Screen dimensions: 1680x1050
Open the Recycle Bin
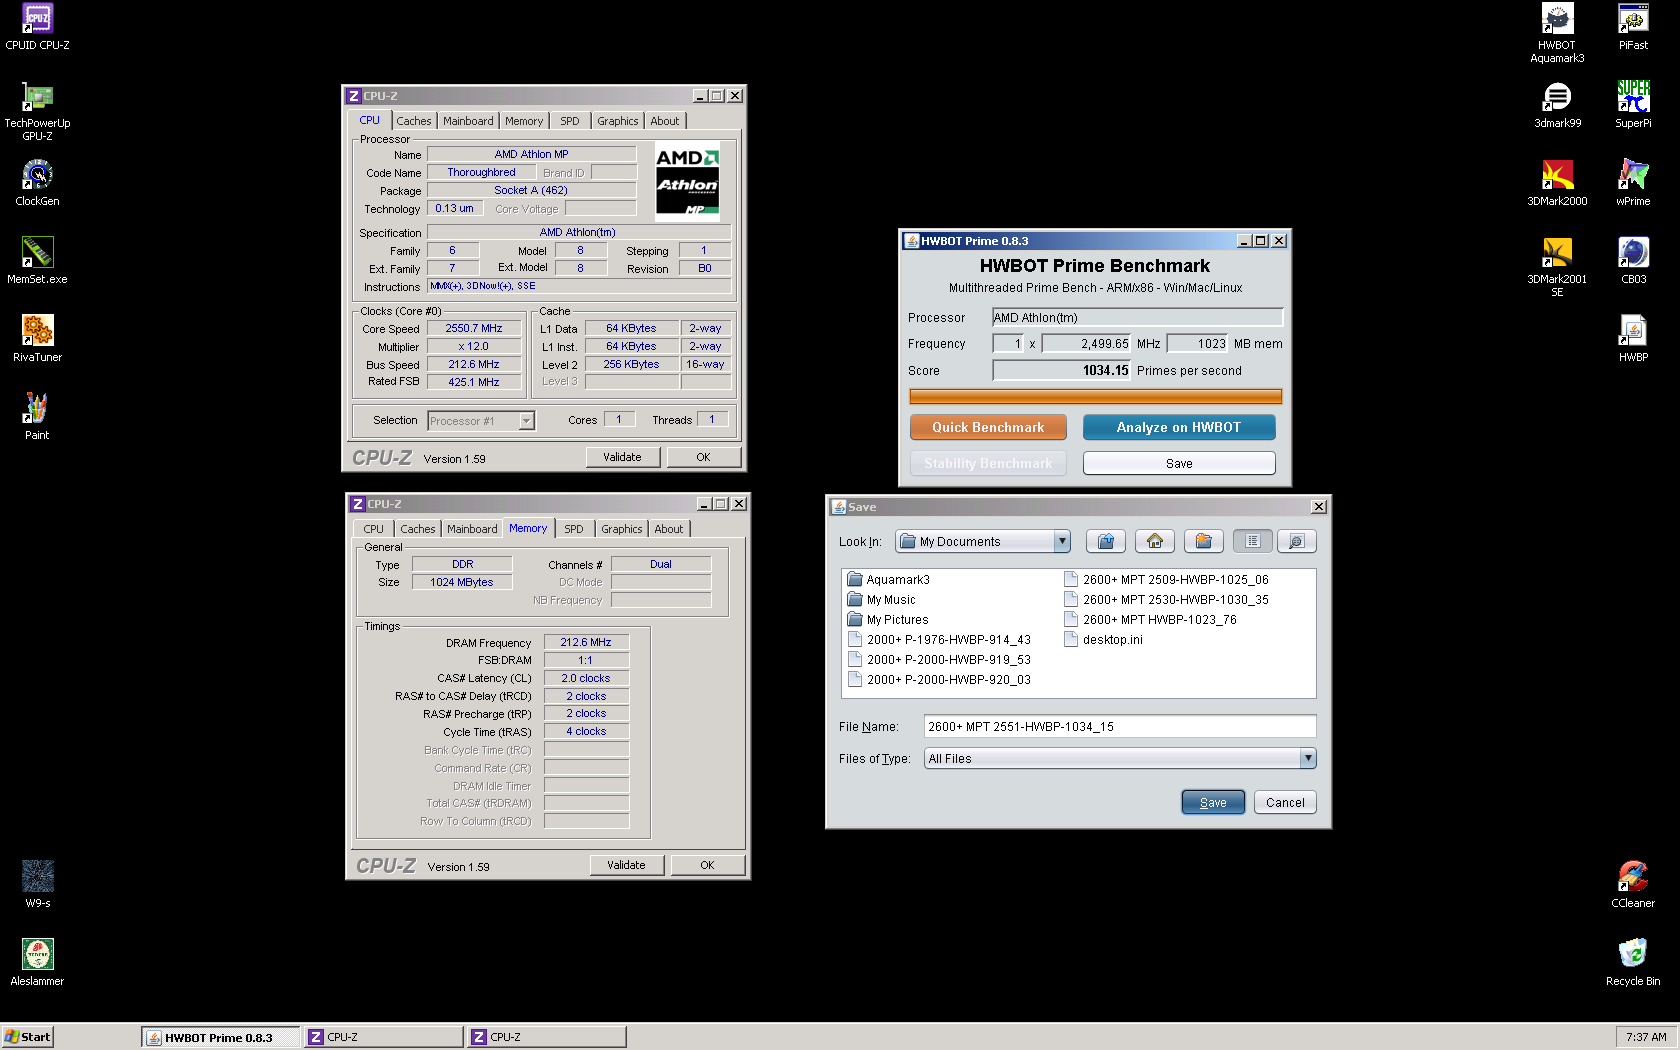(x=1633, y=963)
